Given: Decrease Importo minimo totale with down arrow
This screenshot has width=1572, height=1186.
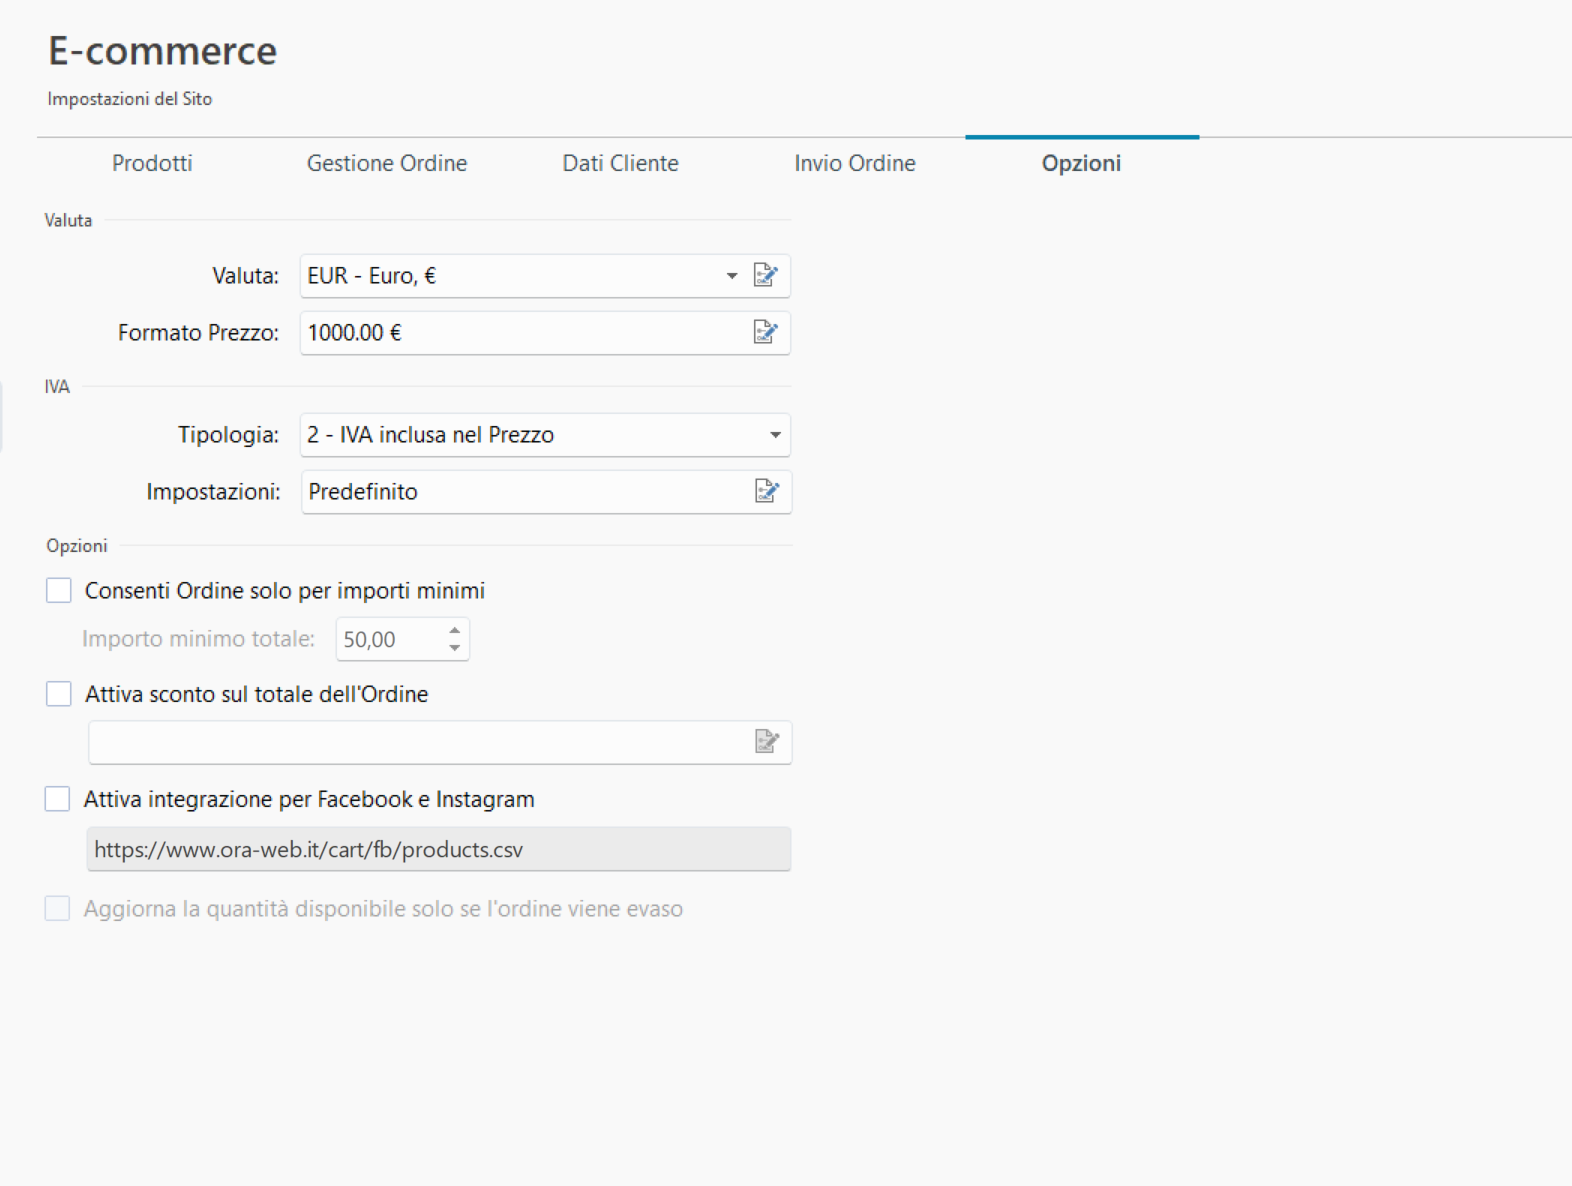Looking at the screenshot, I should (x=455, y=648).
